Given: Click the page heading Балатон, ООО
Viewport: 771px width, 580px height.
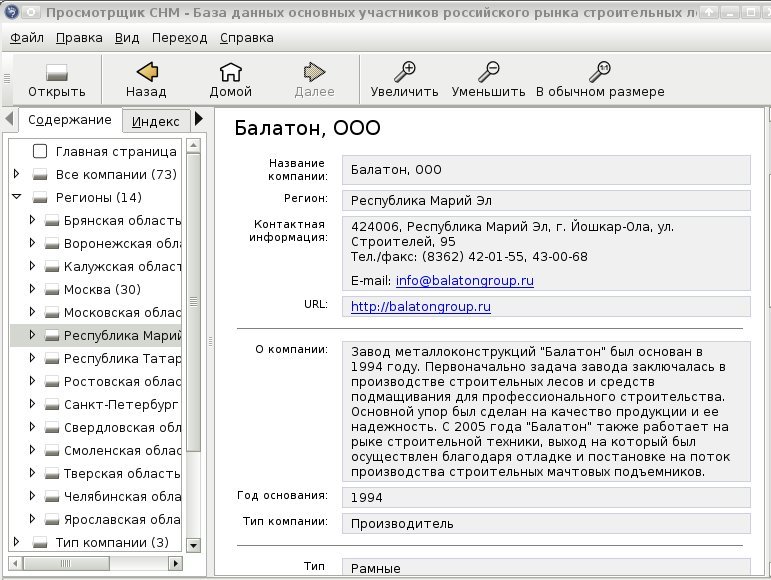Looking at the screenshot, I should pyautogui.click(x=307, y=128).
